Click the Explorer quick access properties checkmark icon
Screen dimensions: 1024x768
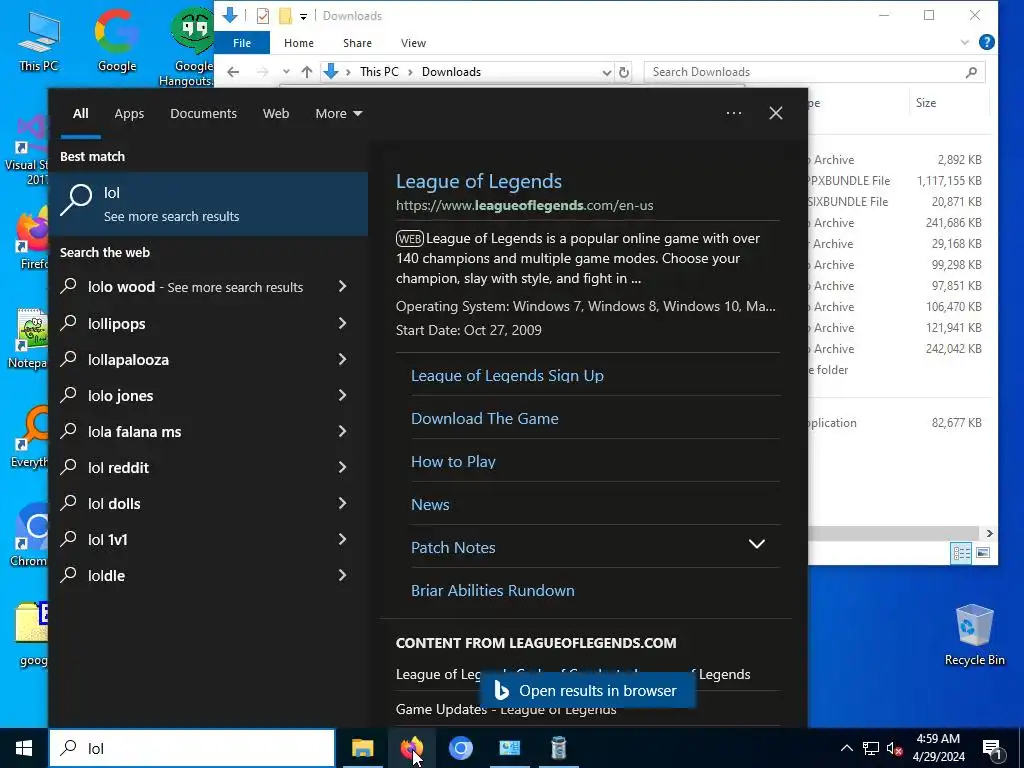[263, 16]
